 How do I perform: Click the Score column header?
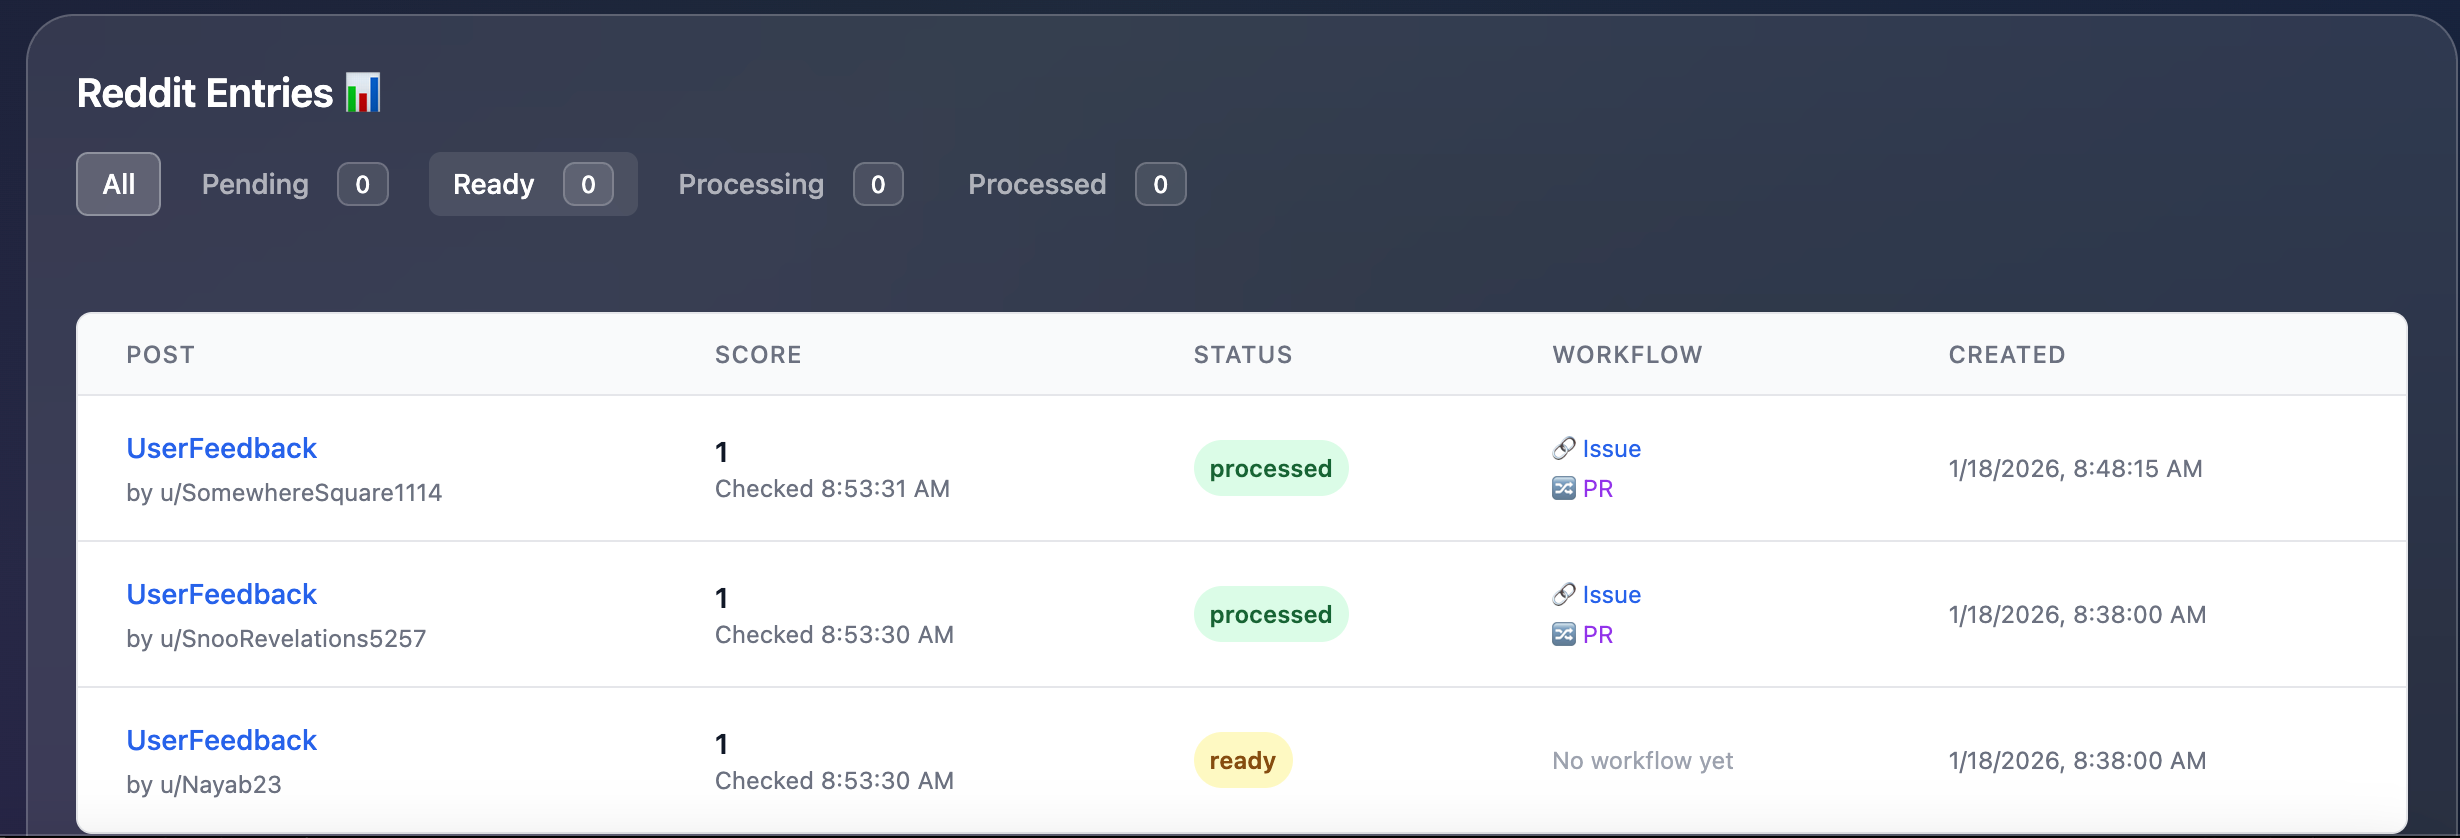(758, 355)
